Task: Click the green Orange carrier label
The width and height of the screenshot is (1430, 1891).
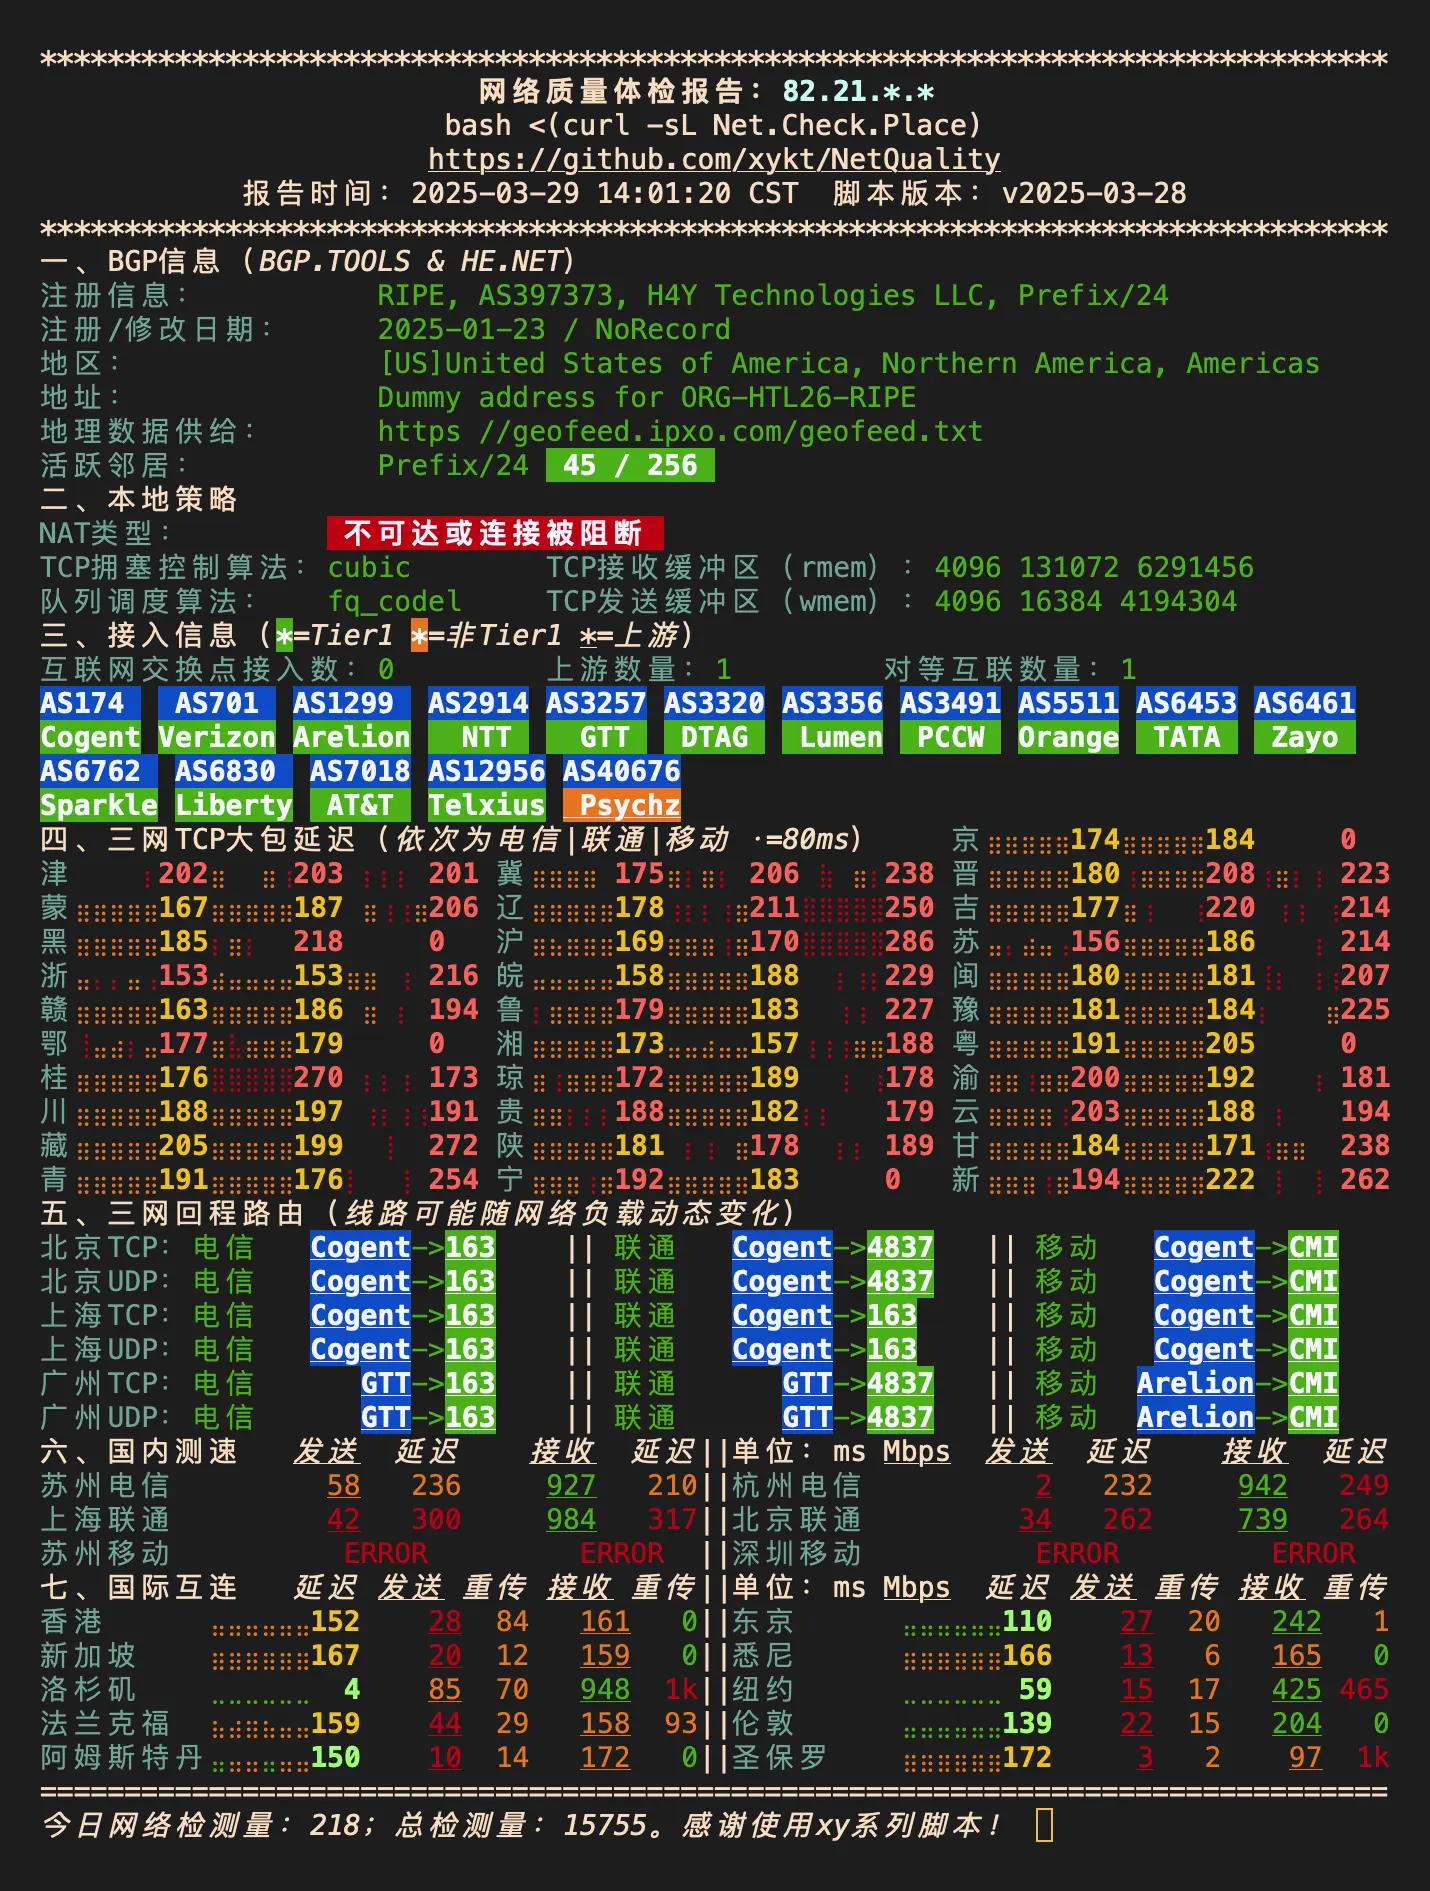Action: [x=1068, y=737]
